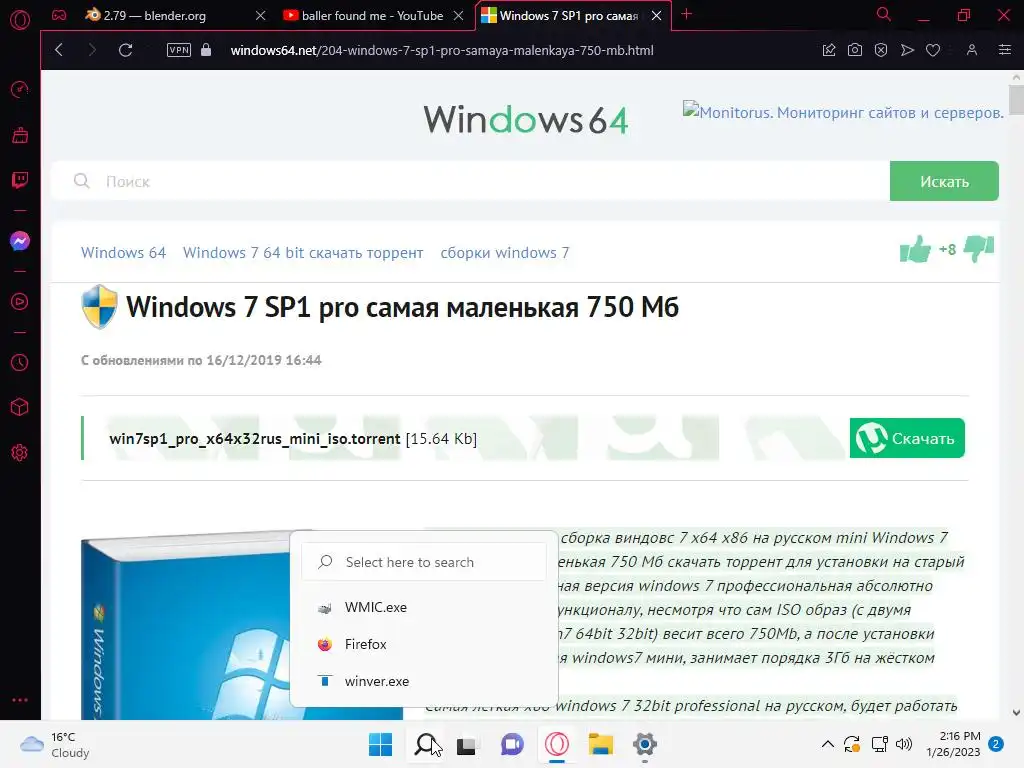1024x768 pixels.
Task: Open a new tab with plus button
Action: (x=686, y=14)
